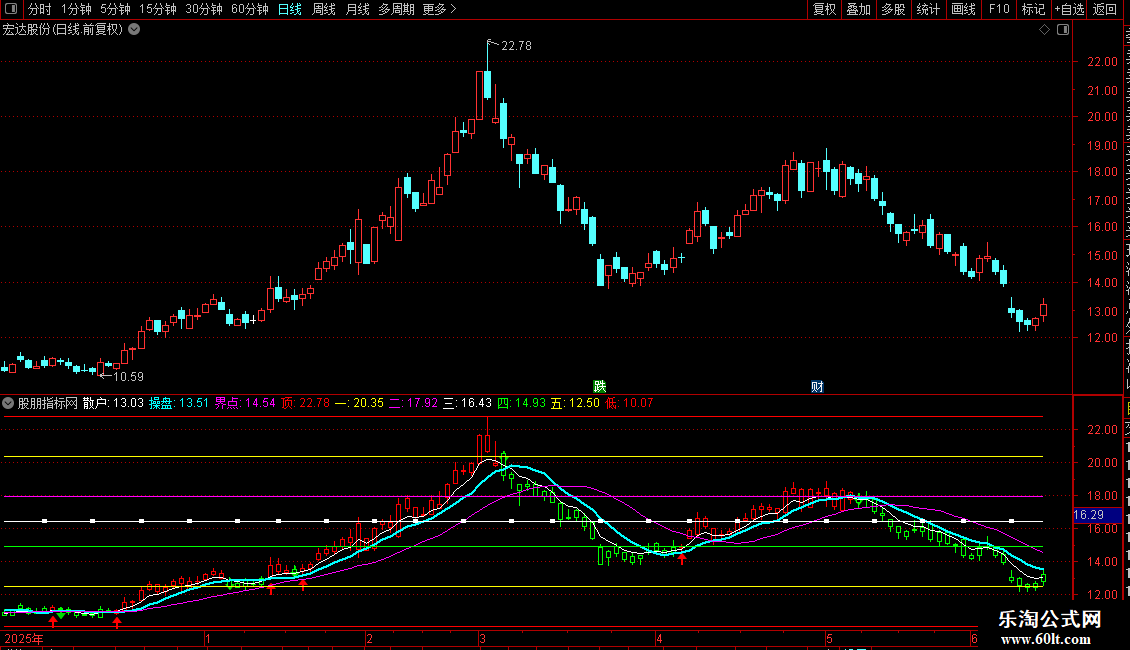Switch to 周线 weekly chart
Viewport: 1130px width, 650px height.
324,9
